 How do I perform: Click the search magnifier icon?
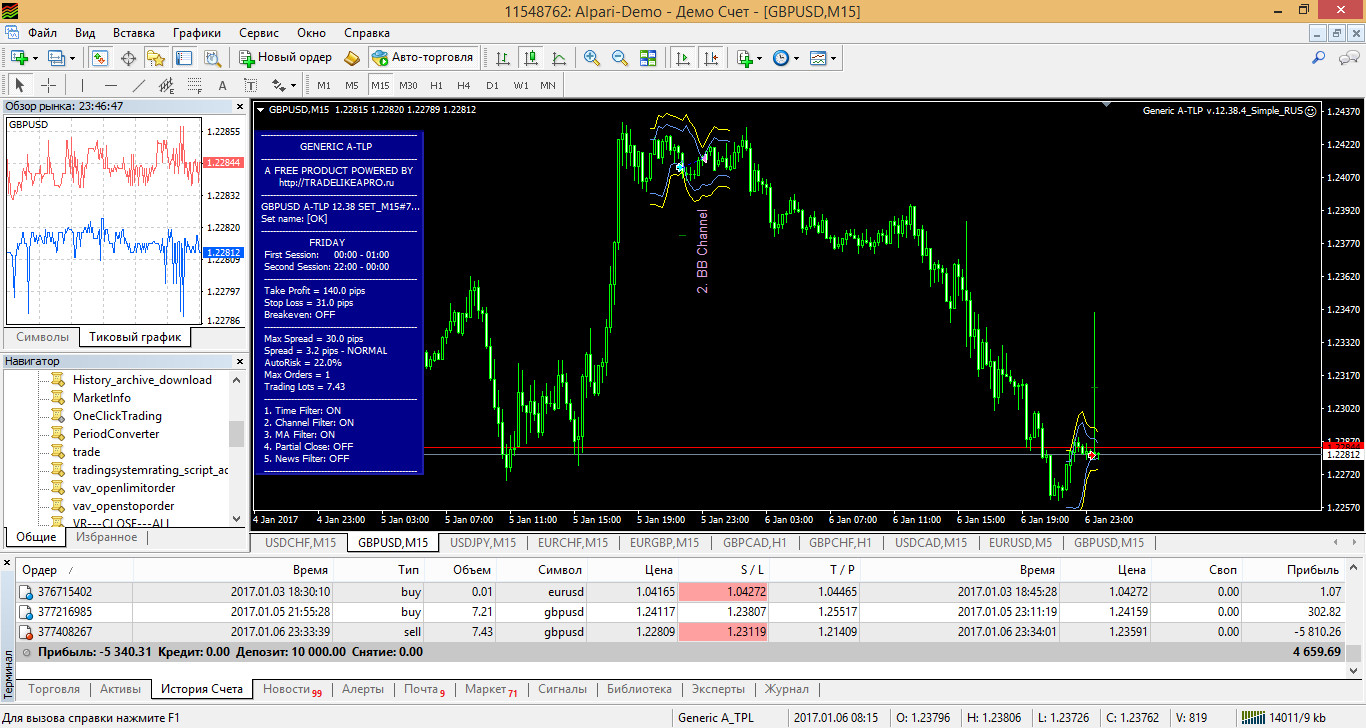tap(1319, 57)
